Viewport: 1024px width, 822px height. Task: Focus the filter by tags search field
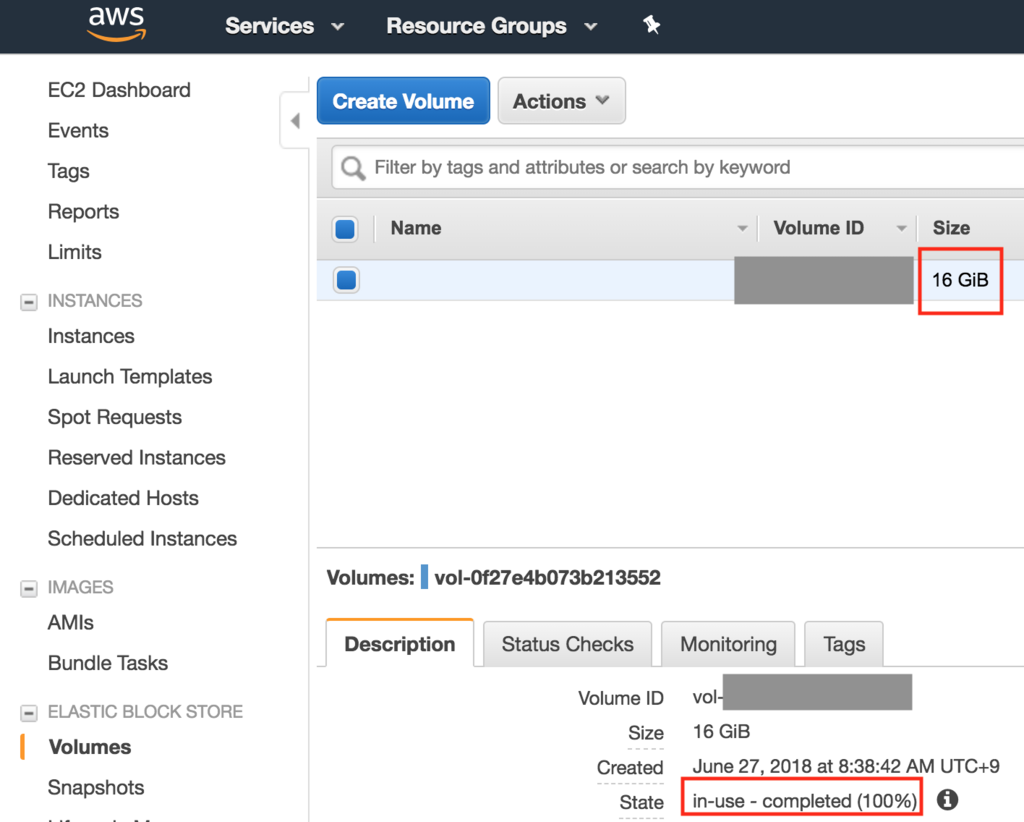(679, 168)
